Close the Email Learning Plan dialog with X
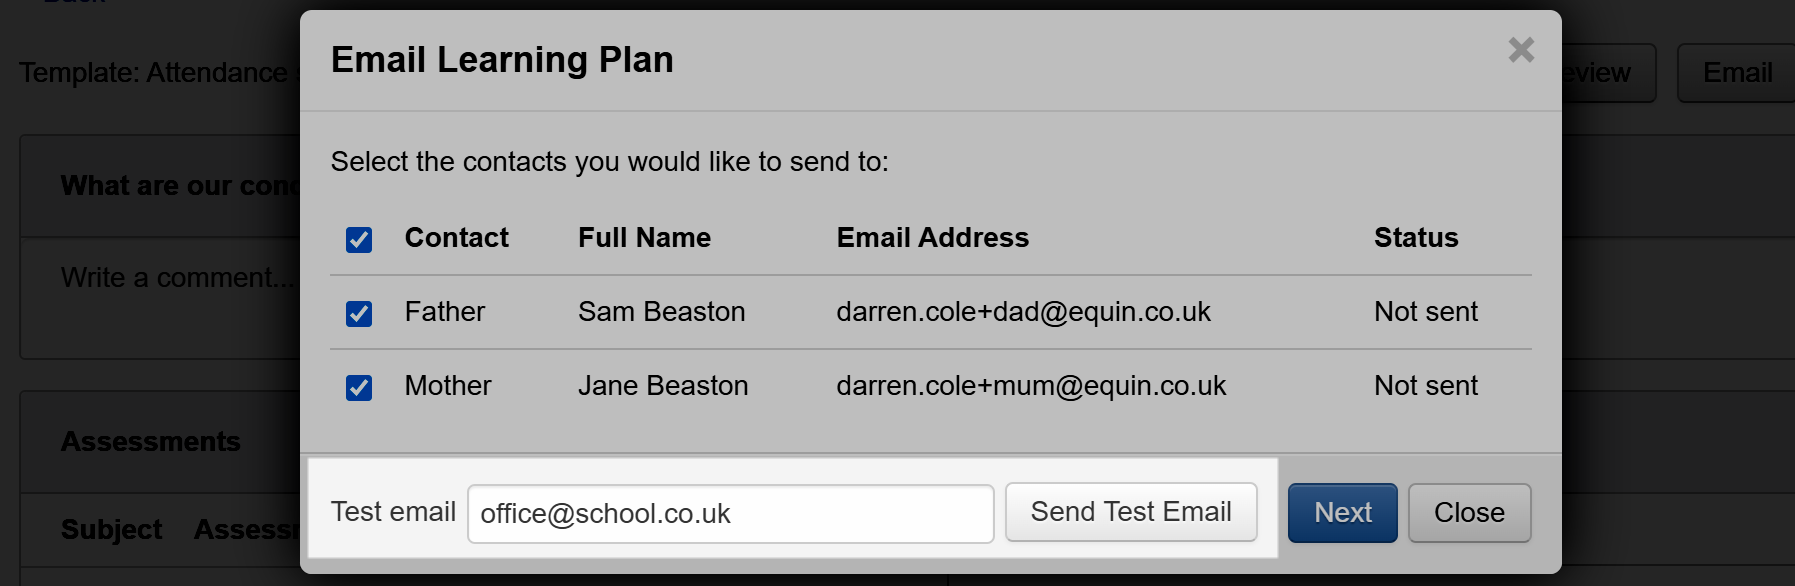This screenshot has height=586, width=1795. pos(1521,49)
